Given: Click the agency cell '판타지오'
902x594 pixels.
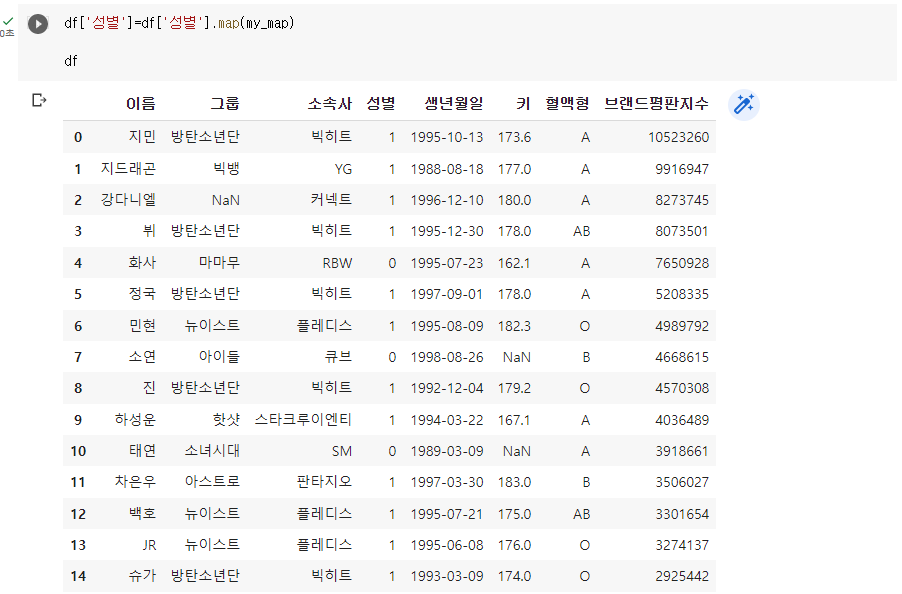Looking at the screenshot, I should pos(324,481).
